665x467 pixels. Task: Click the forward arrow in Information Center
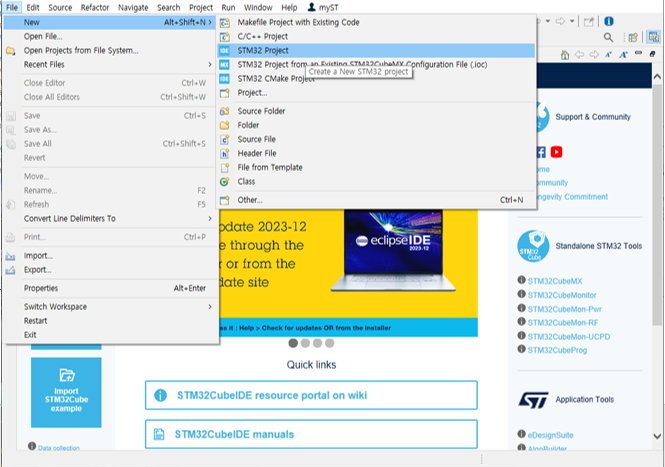594,55
